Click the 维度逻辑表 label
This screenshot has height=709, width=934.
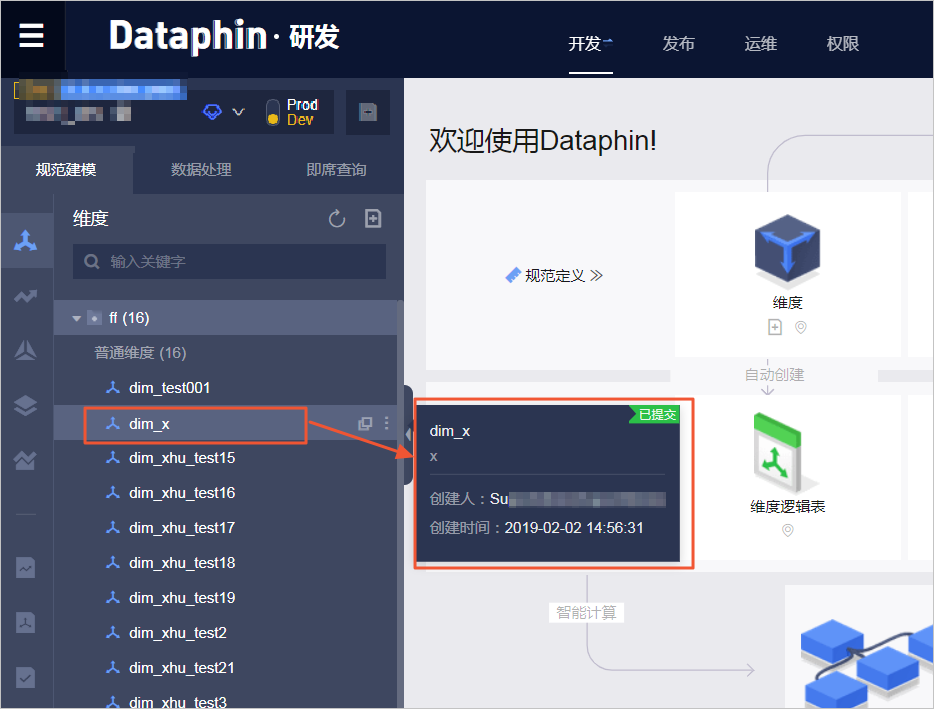787,506
